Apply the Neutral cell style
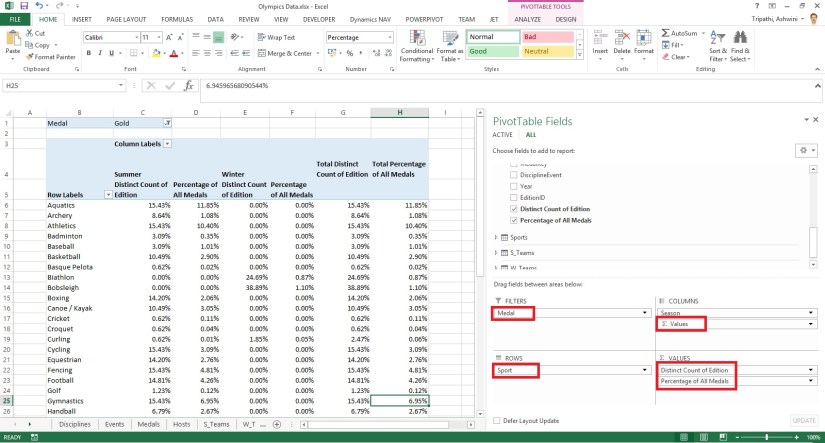Viewport: 825px width, 443px height. click(547, 52)
